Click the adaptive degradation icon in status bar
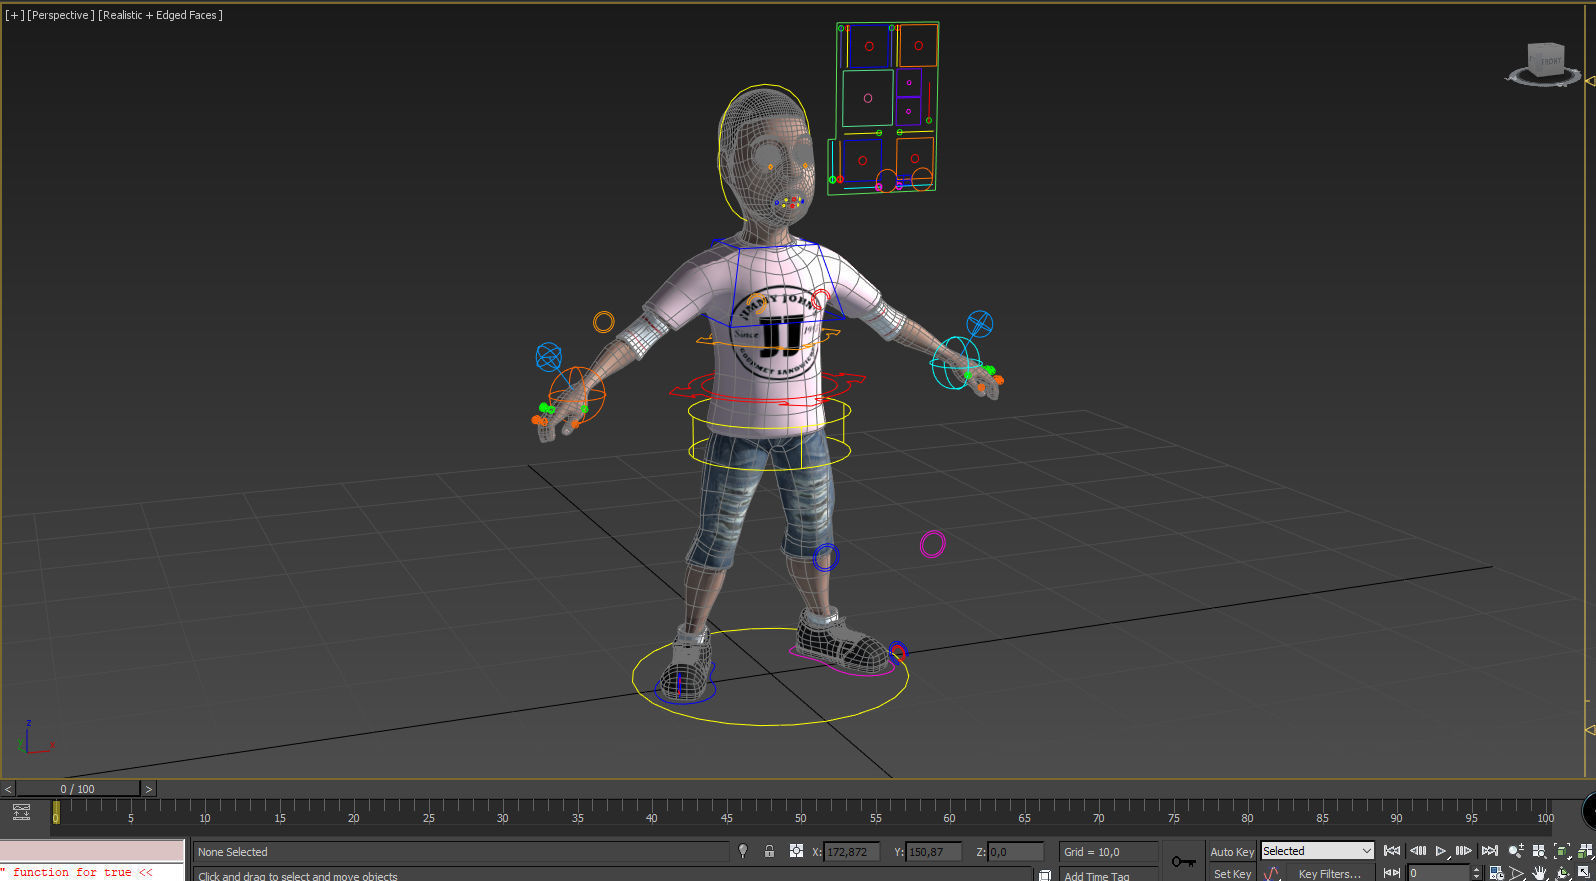Image resolution: width=1596 pixels, height=881 pixels. (1044, 875)
